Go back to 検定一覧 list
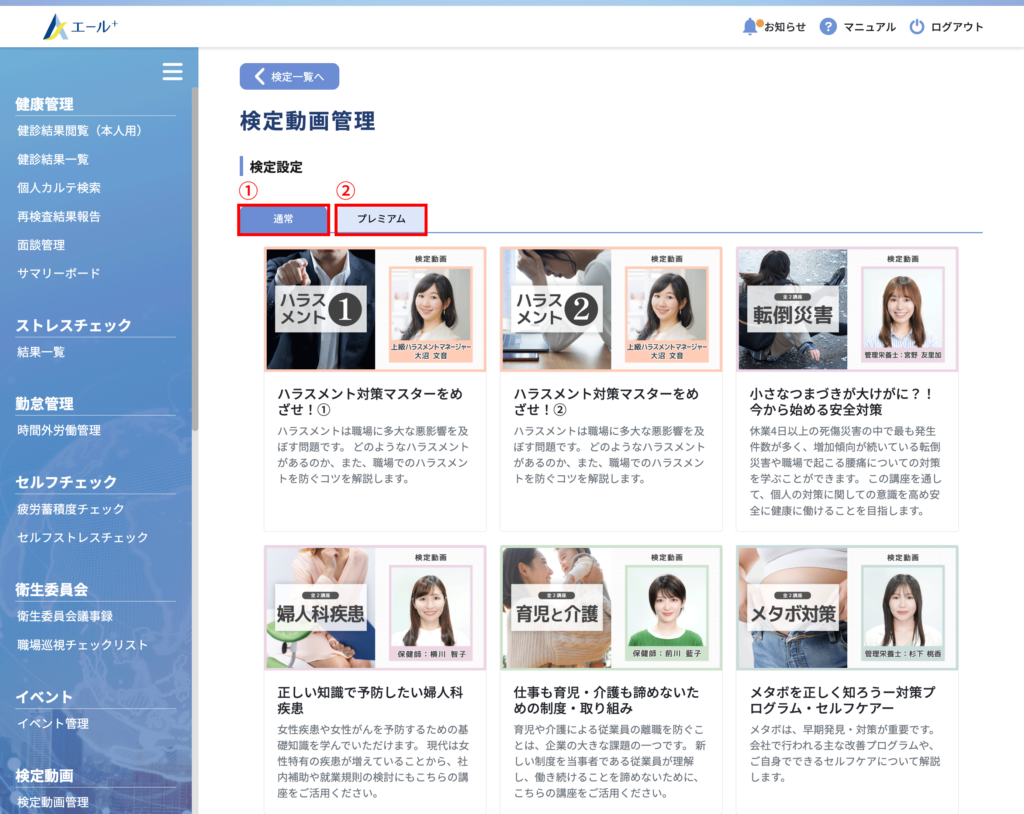Screen dimensions: 1024x814 (289, 77)
